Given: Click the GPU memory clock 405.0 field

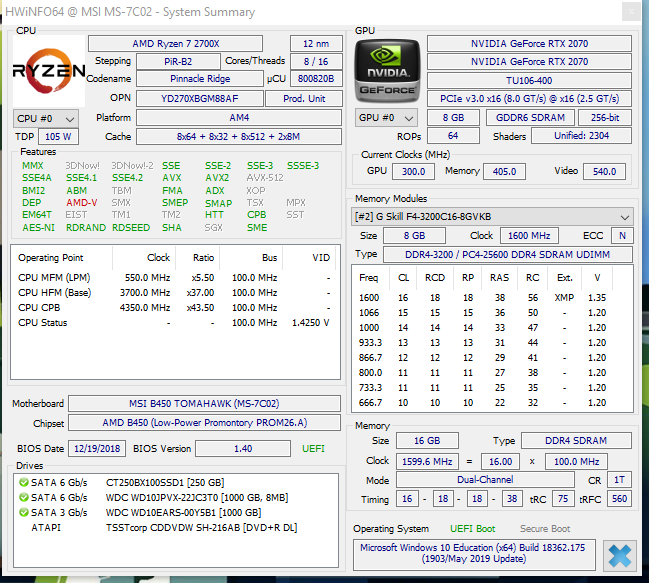Looking at the screenshot, I should click(504, 171).
